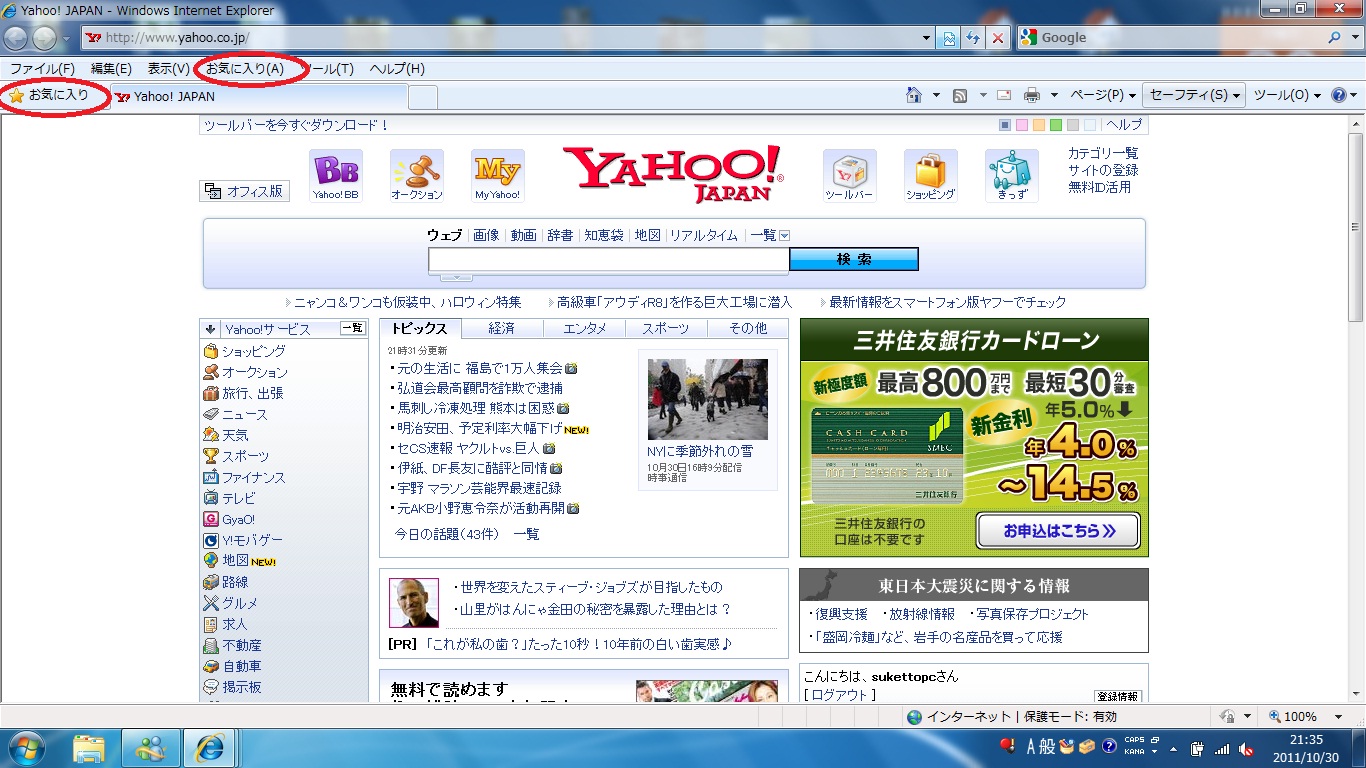Click the オフィス版 button

(245, 191)
